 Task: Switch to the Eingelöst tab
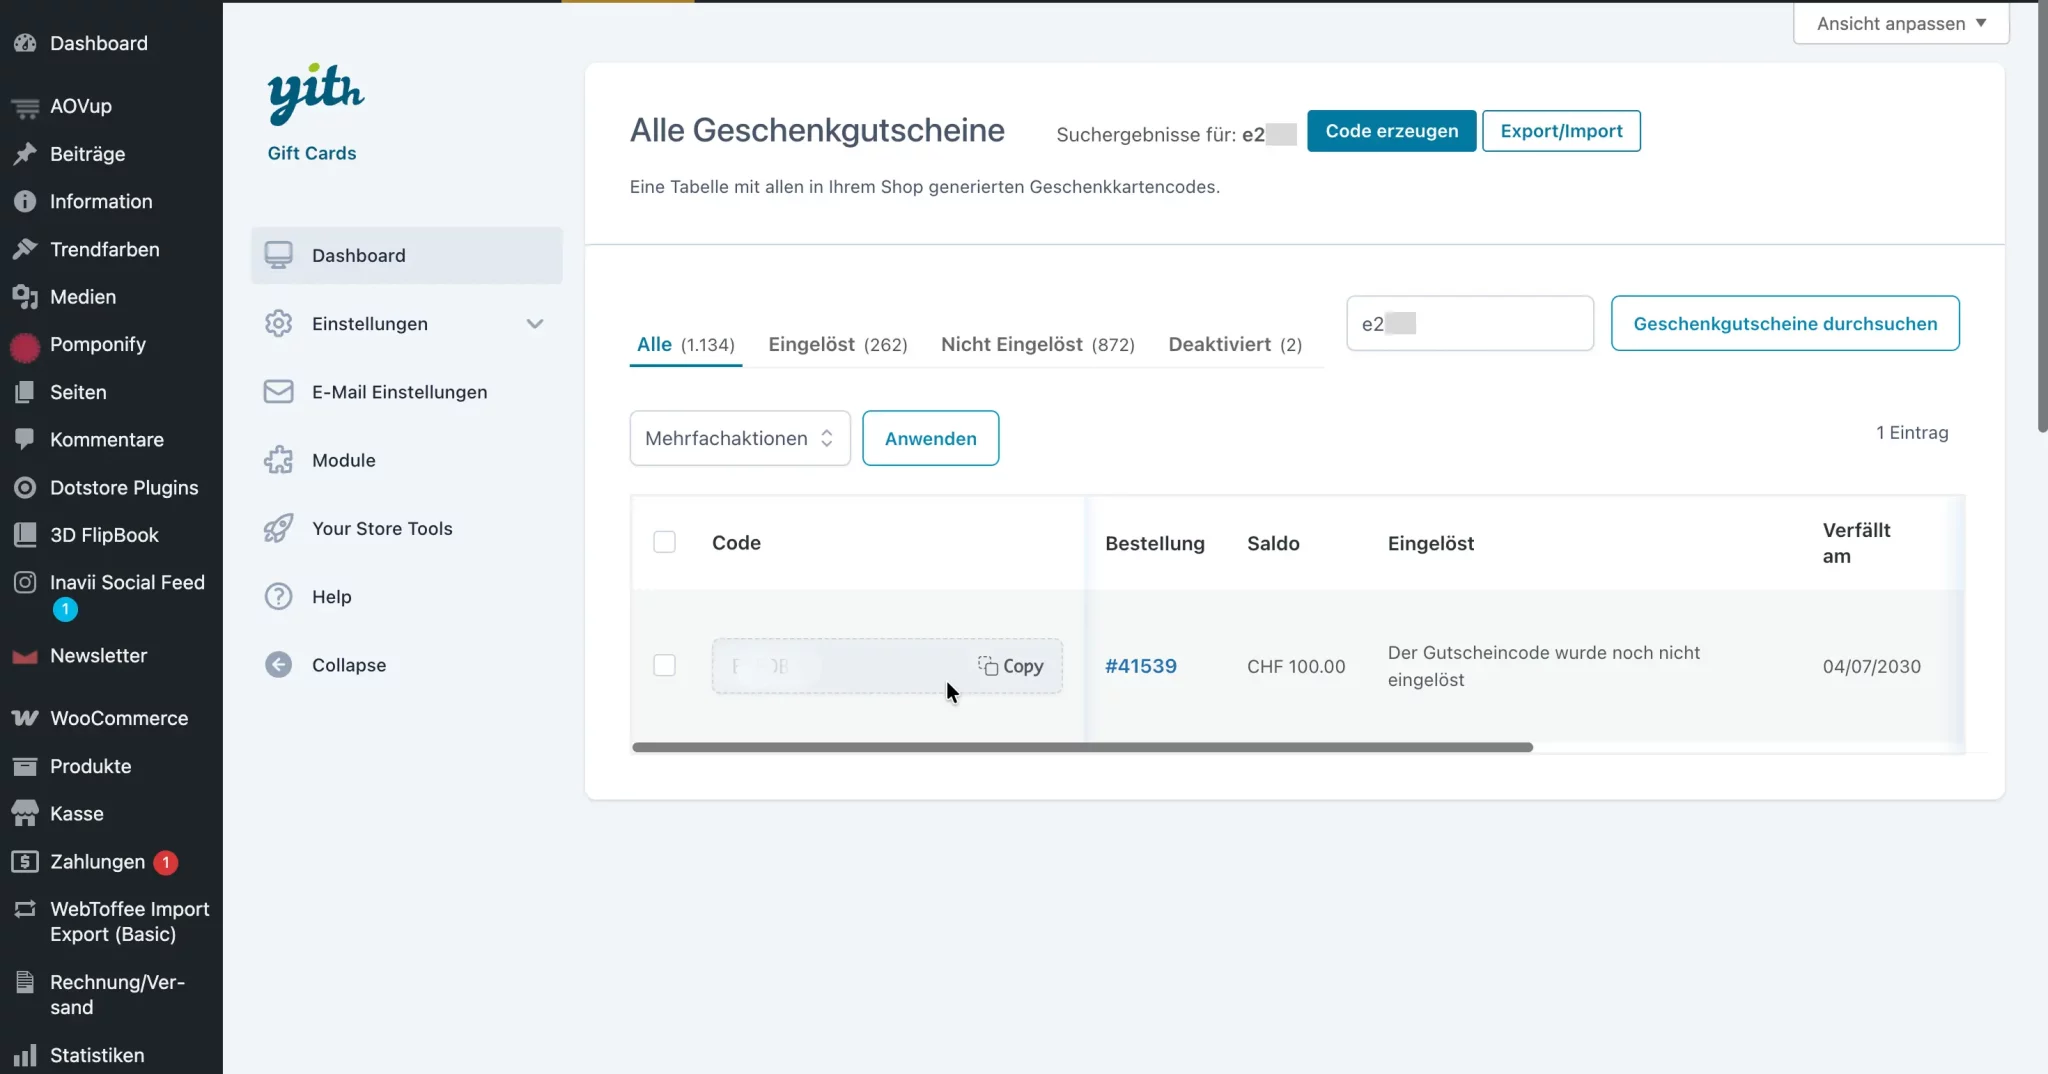tap(837, 345)
